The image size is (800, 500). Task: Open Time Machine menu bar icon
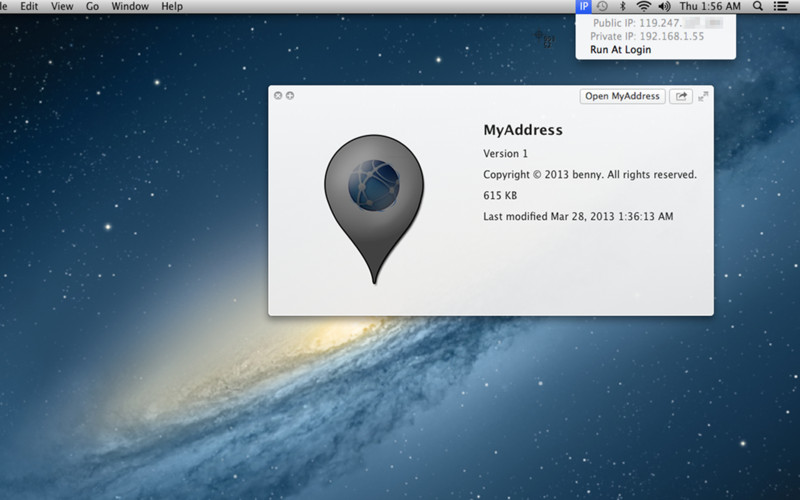pos(602,7)
